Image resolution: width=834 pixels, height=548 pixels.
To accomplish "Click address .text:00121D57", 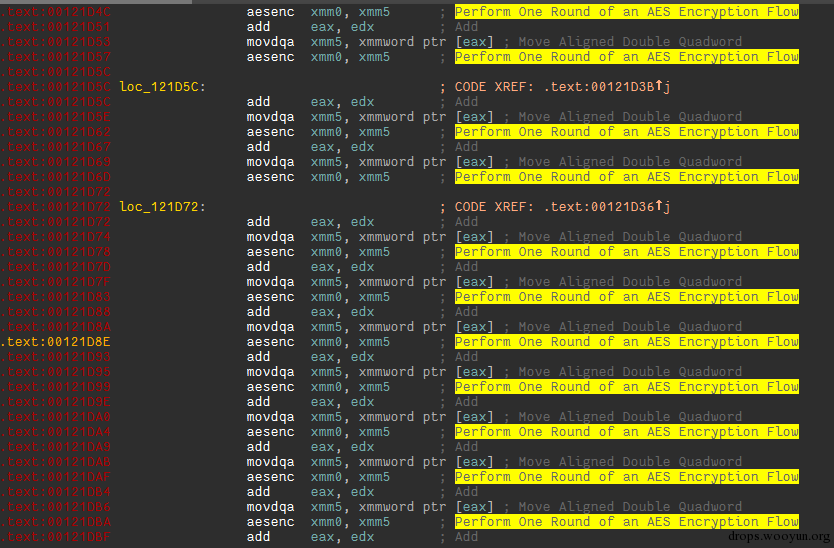I will click(55, 57).
